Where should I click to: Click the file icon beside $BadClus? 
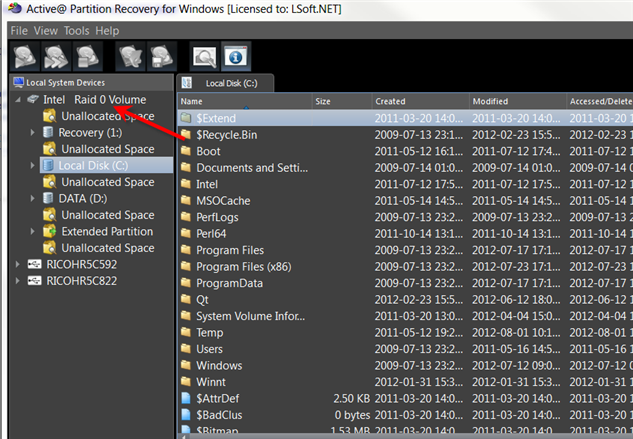click(186, 415)
